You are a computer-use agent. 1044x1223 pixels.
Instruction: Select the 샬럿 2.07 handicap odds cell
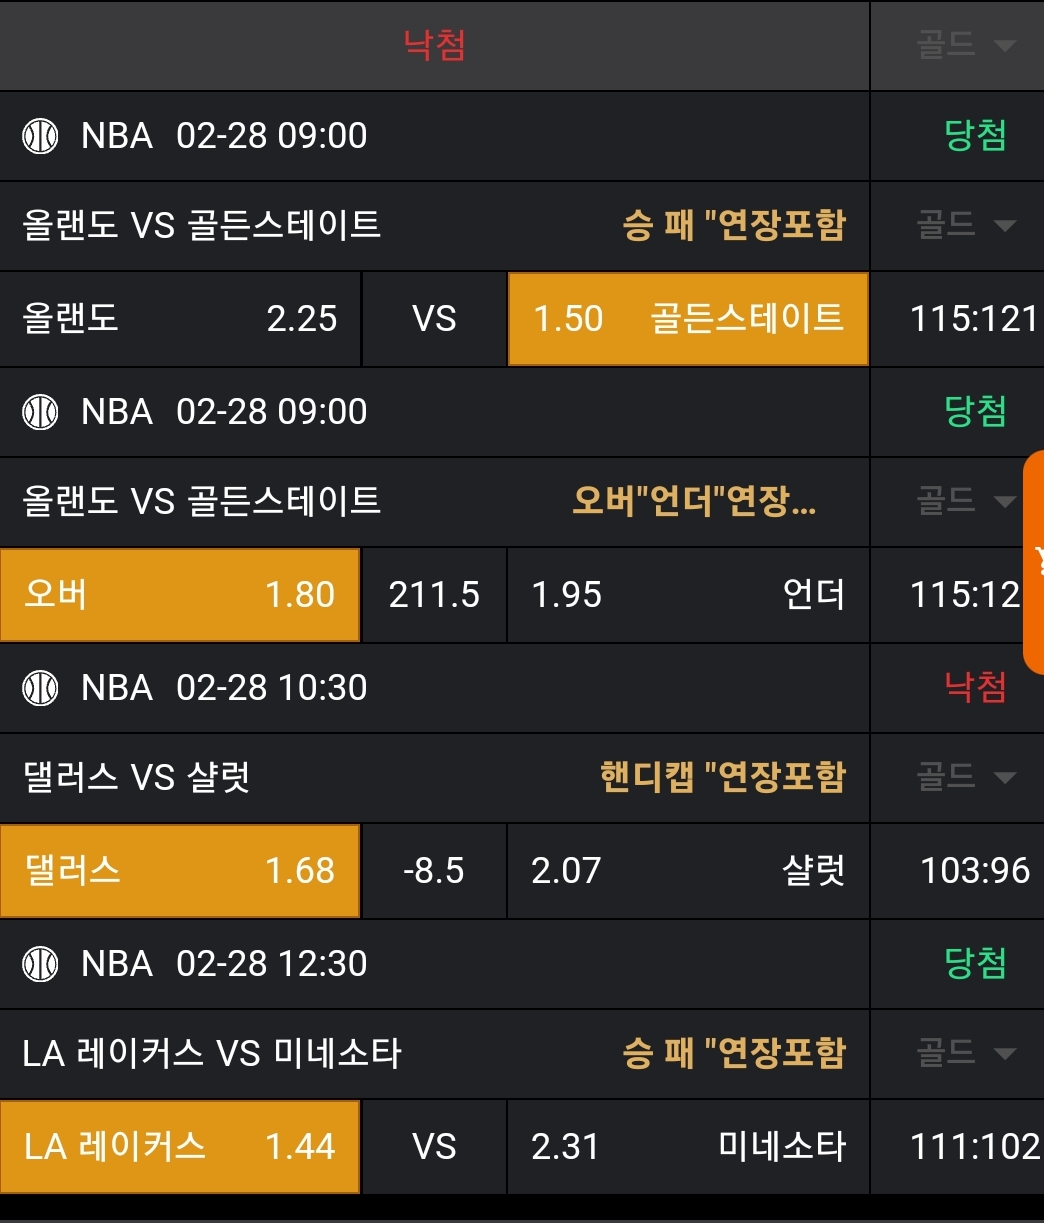point(688,871)
